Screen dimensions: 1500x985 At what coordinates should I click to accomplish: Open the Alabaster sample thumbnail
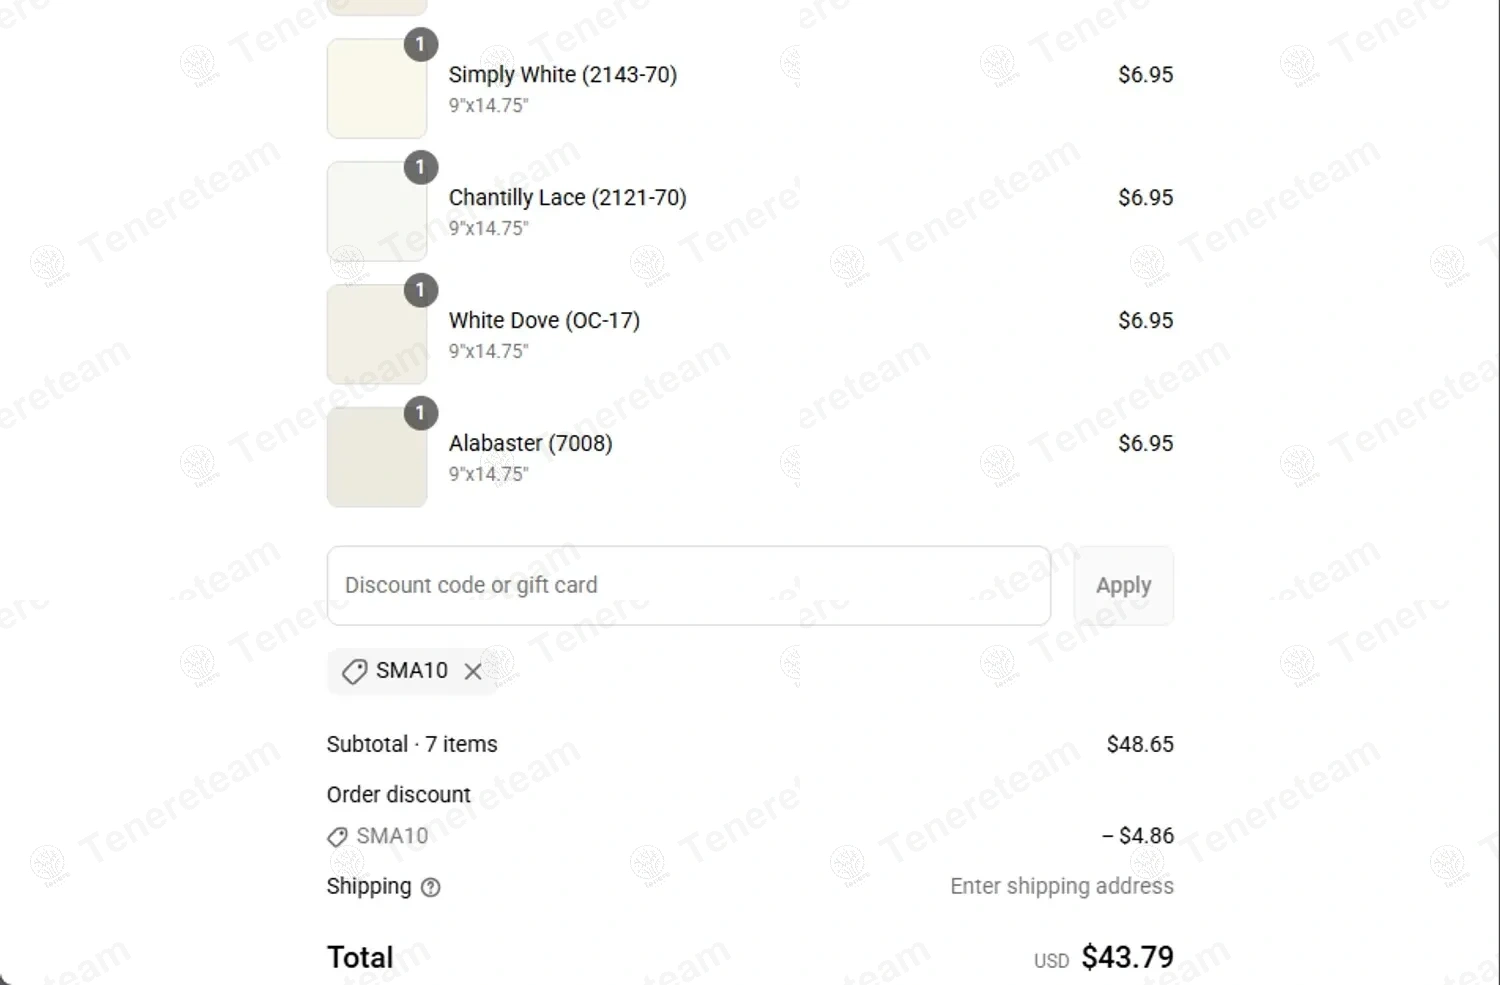pos(376,459)
